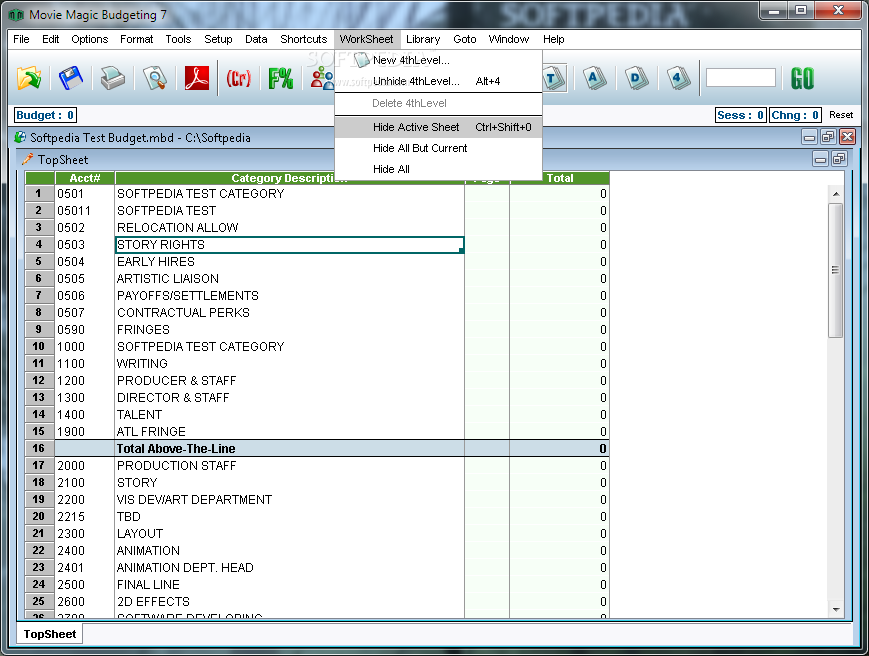Click the FRINGES category cell
The image size is (869, 656).
(289, 330)
